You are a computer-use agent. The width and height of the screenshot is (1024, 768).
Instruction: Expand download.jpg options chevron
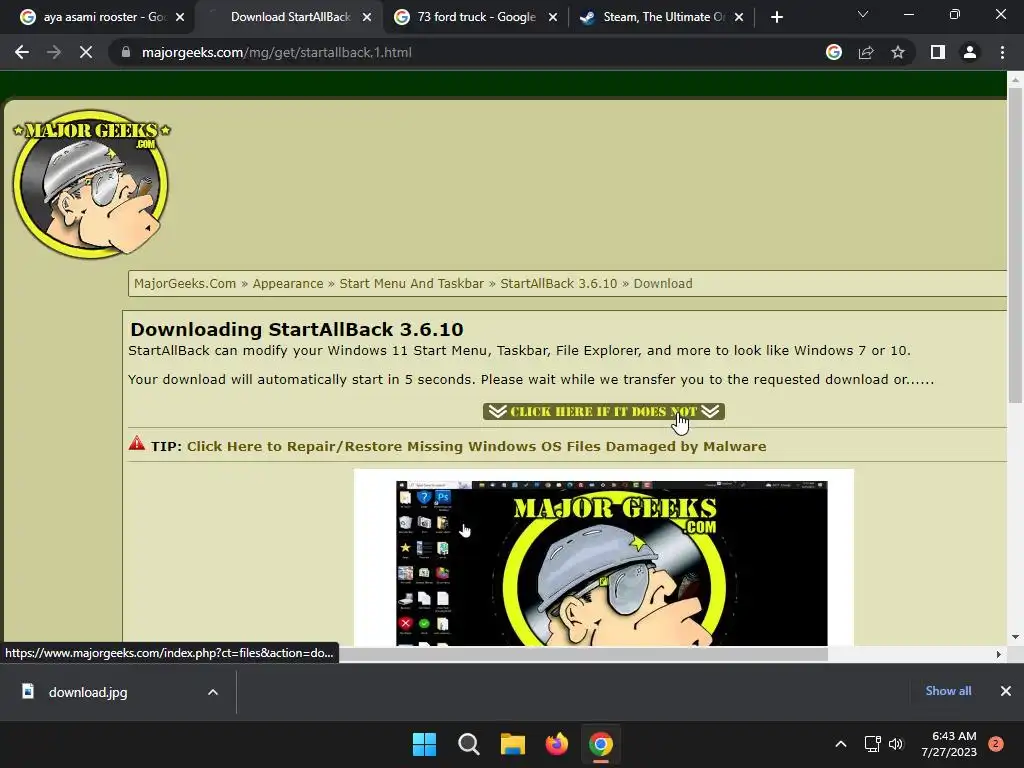coord(213,692)
